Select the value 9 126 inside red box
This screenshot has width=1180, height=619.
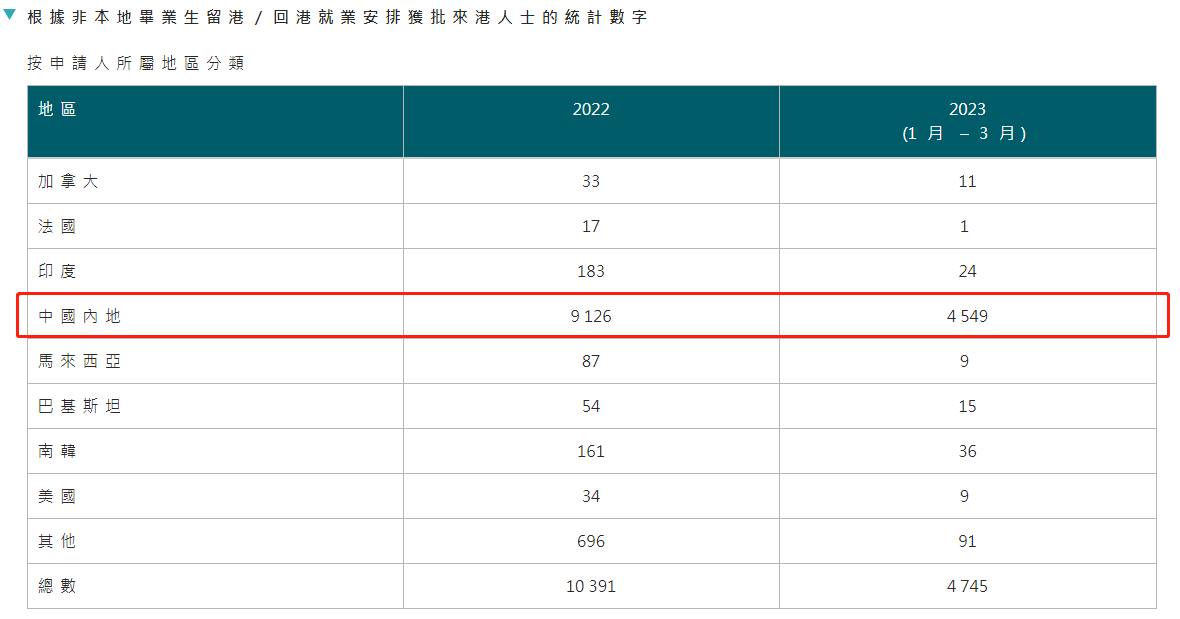pyautogui.click(x=590, y=315)
